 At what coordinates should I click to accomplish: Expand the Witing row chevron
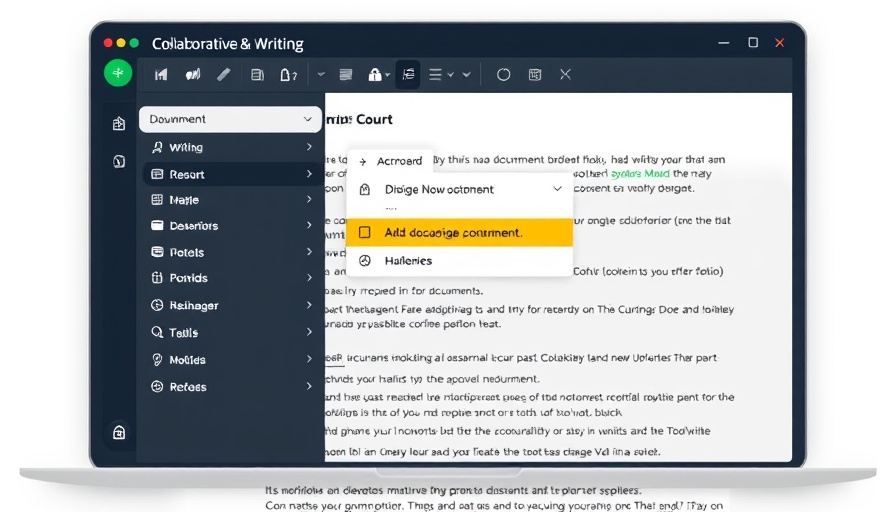(x=309, y=147)
